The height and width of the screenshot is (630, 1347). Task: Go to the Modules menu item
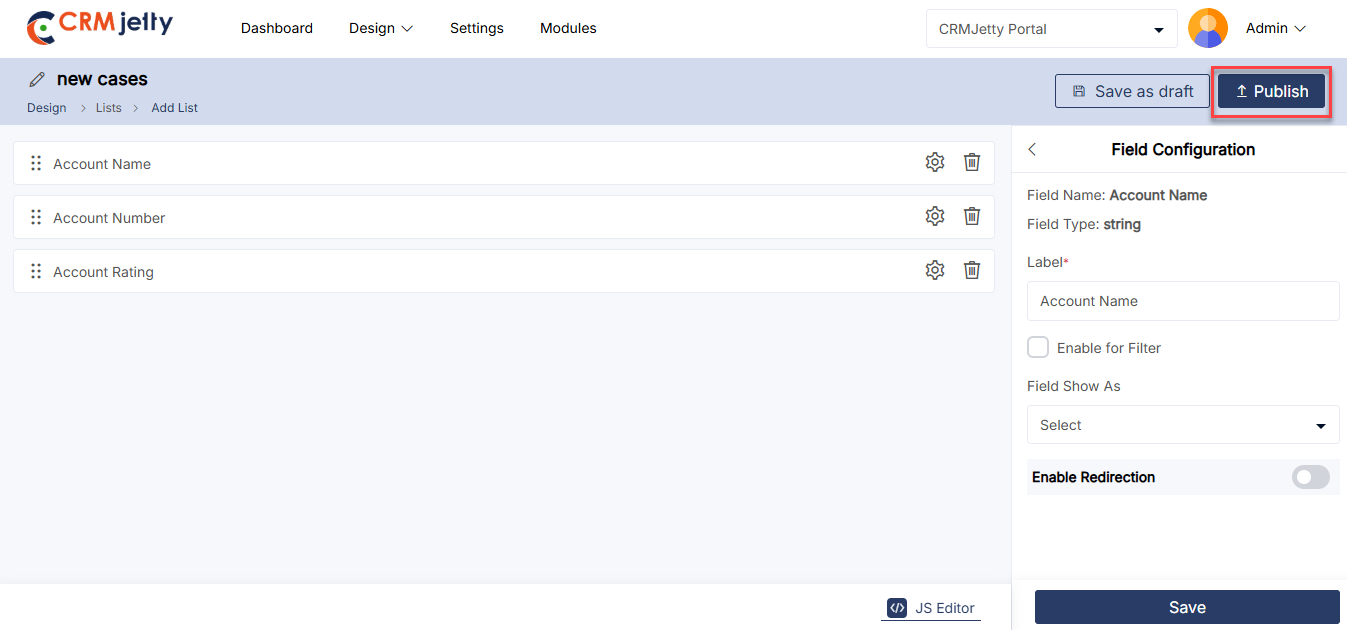(x=568, y=28)
